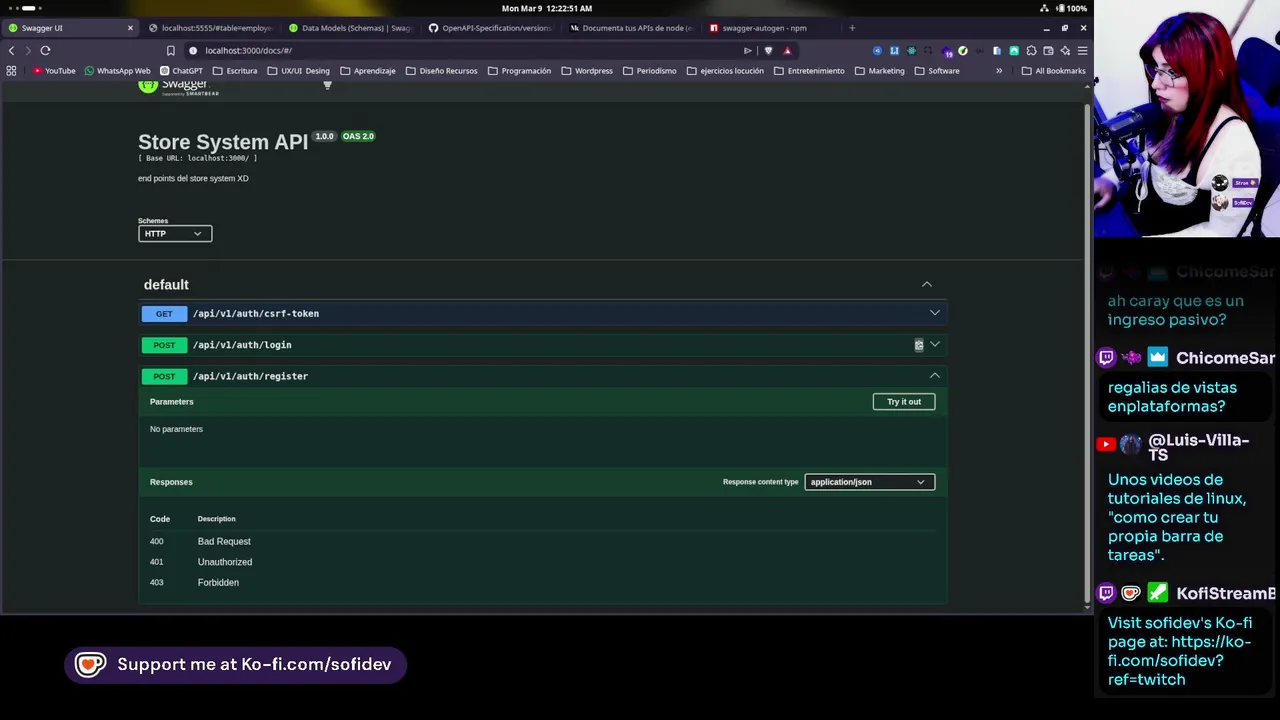Switch to Data Models (Schemas) tab

click(350, 28)
